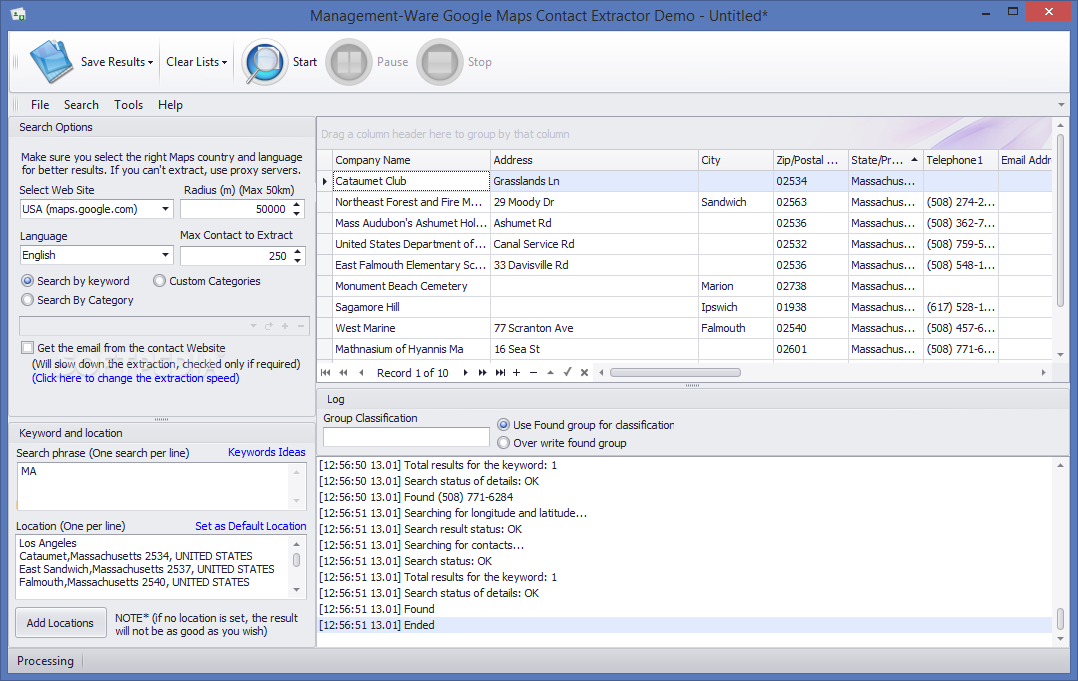
Task: Click the Ipswich city cell
Action: point(736,307)
